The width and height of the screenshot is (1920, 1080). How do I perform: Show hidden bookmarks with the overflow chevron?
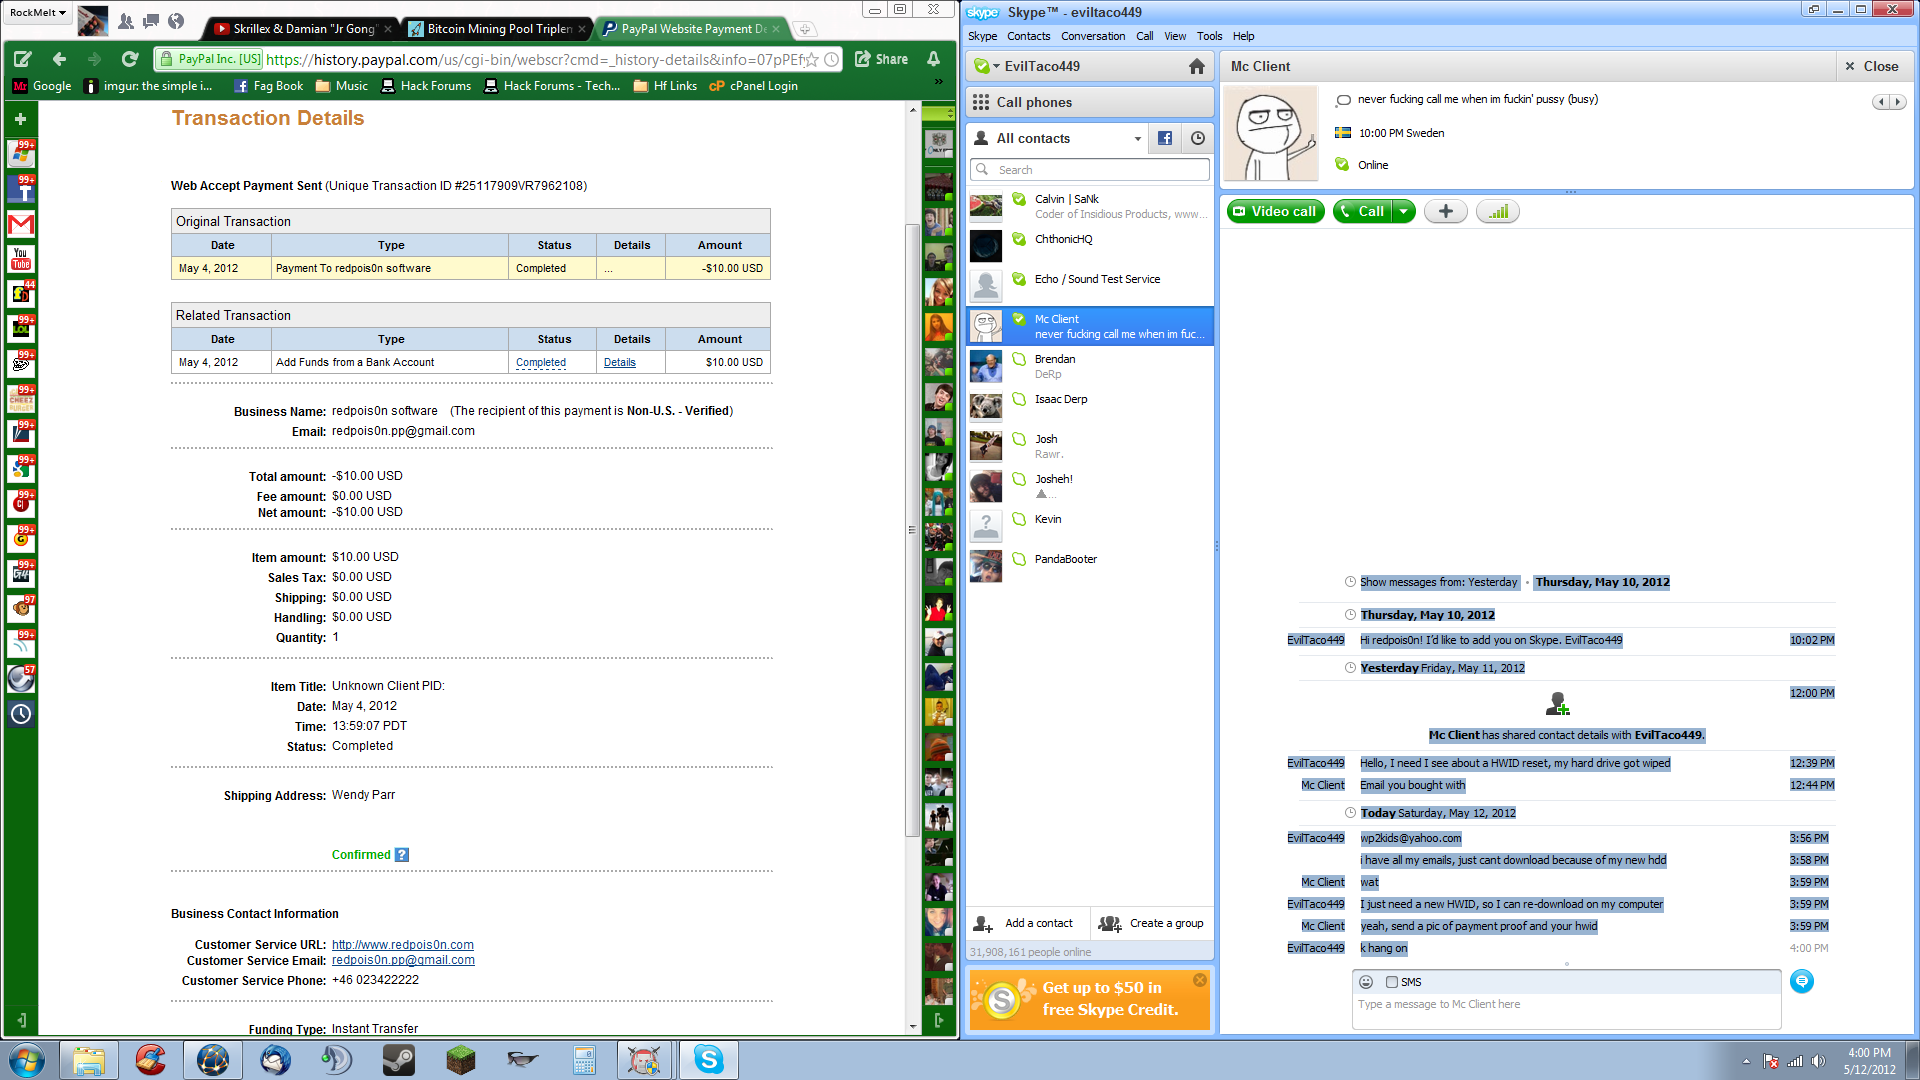[938, 81]
